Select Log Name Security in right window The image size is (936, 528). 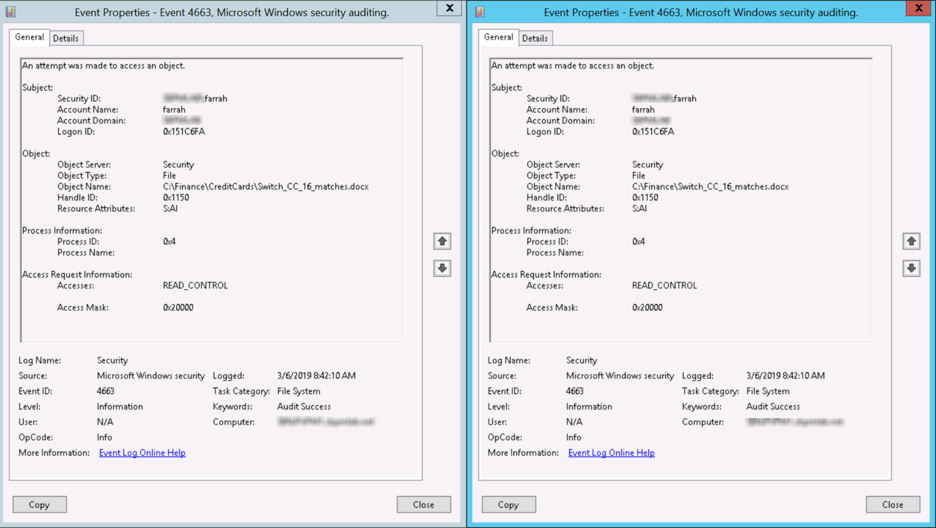pyautogui.click(x=581, y=360)
